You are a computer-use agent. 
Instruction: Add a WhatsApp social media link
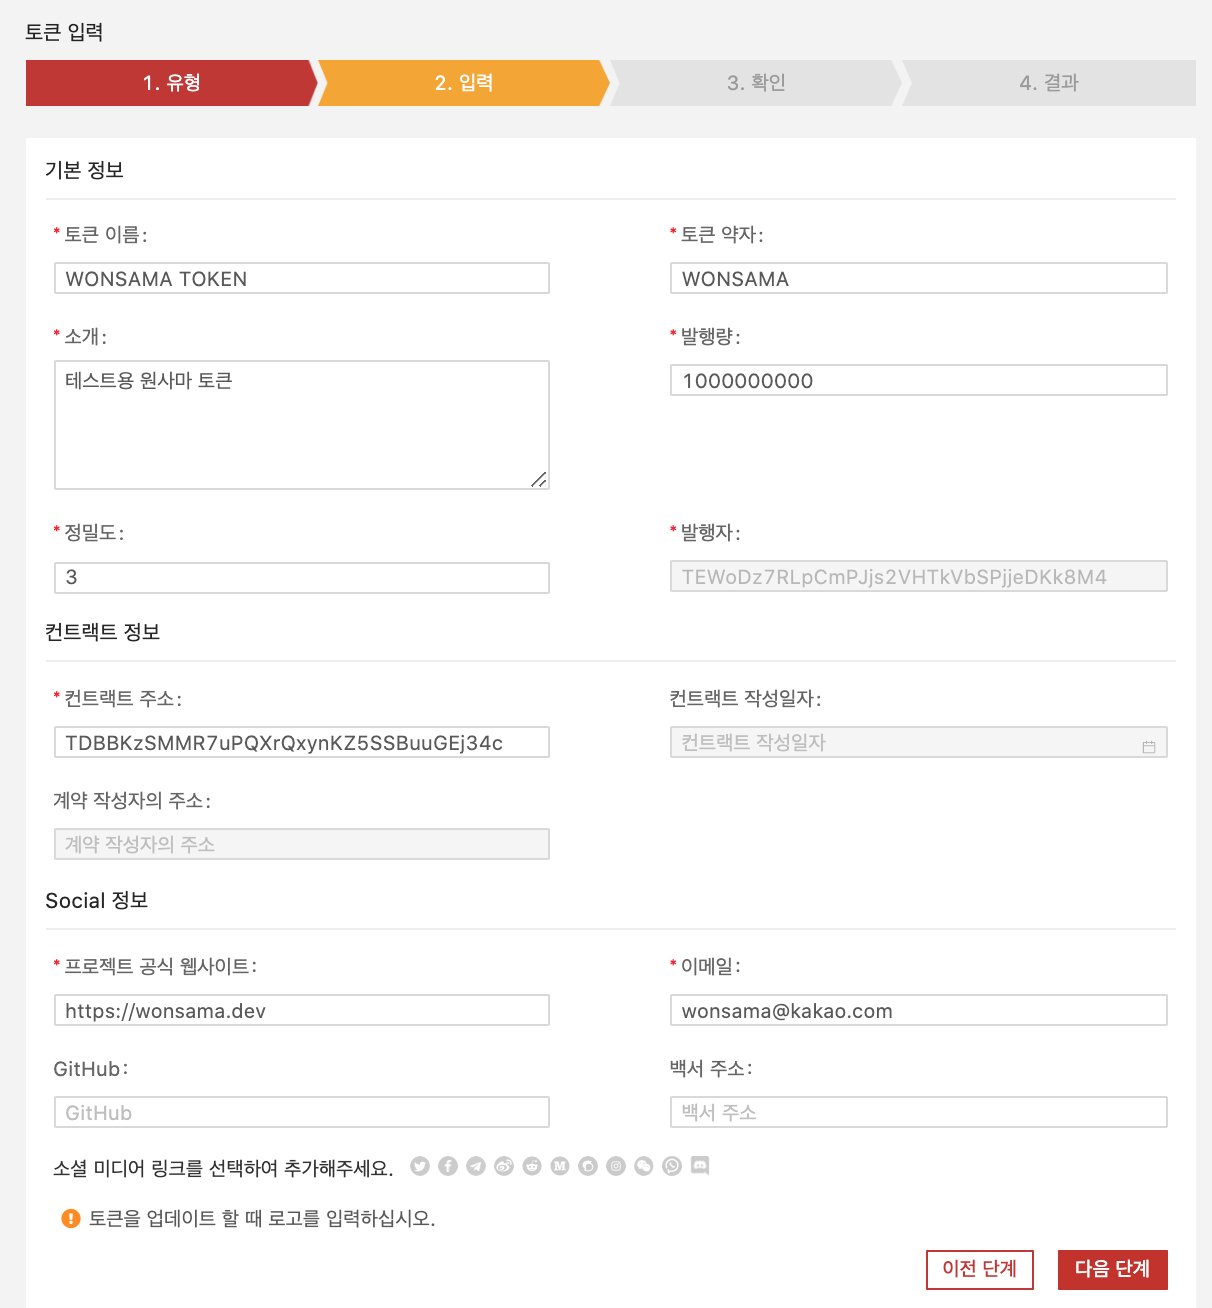click(672, 1166)
